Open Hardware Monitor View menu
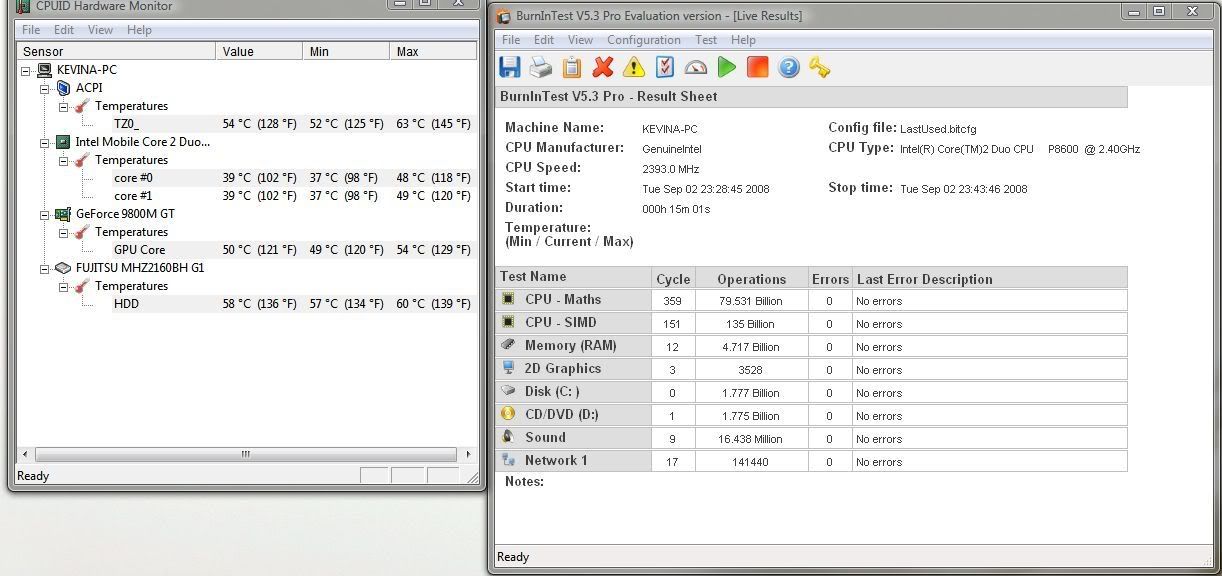Image resolution: width=1222 pixels, height=576 pixels. 101,30
